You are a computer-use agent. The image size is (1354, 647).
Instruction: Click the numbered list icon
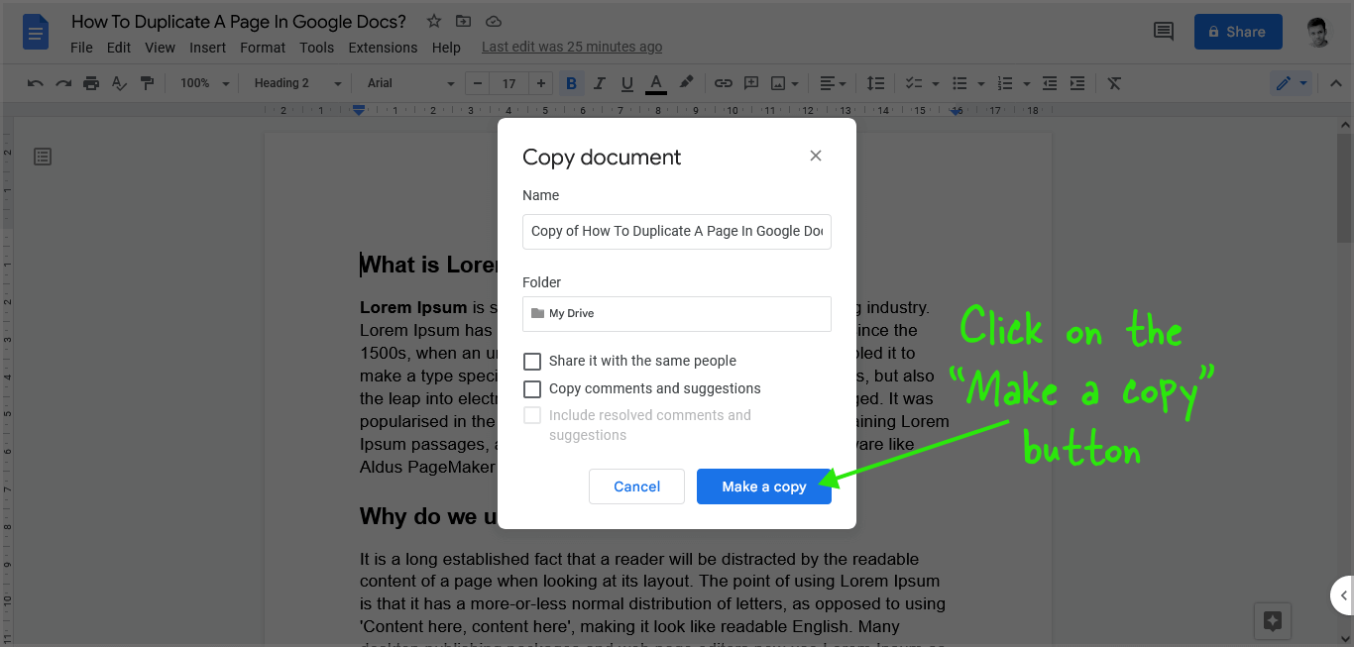tap(1006, 83)
